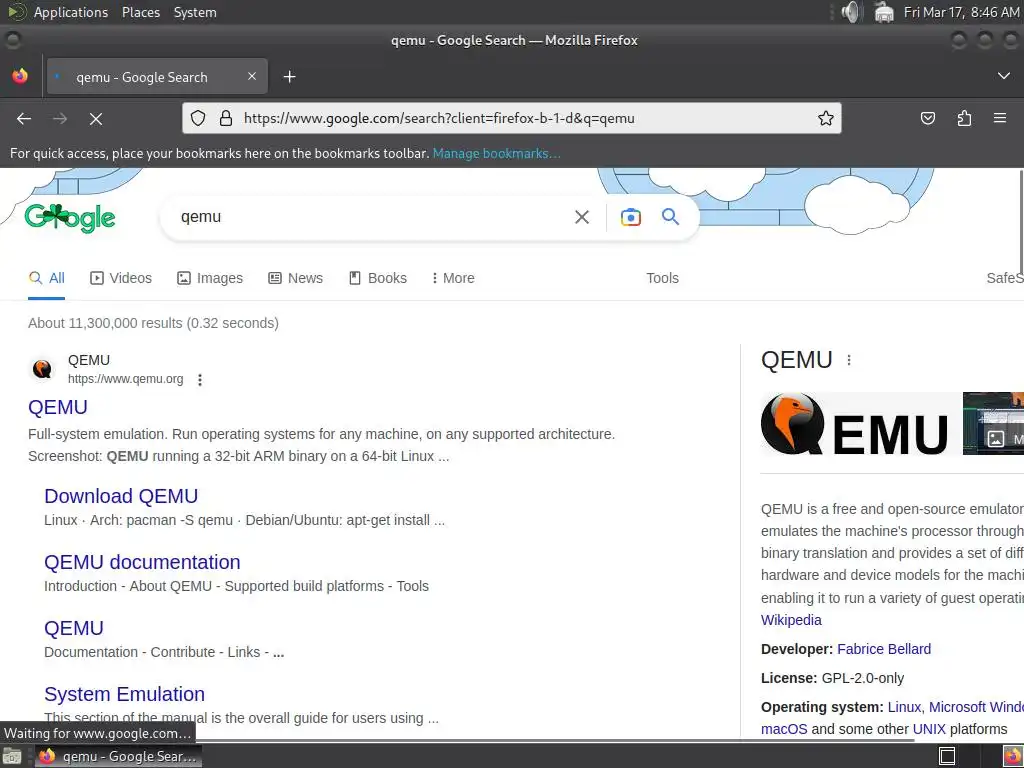This screenshot has width=1024, height=768.
Task: Focus the Google search input field
Action: pyautogui.click(x=372, y=217)
